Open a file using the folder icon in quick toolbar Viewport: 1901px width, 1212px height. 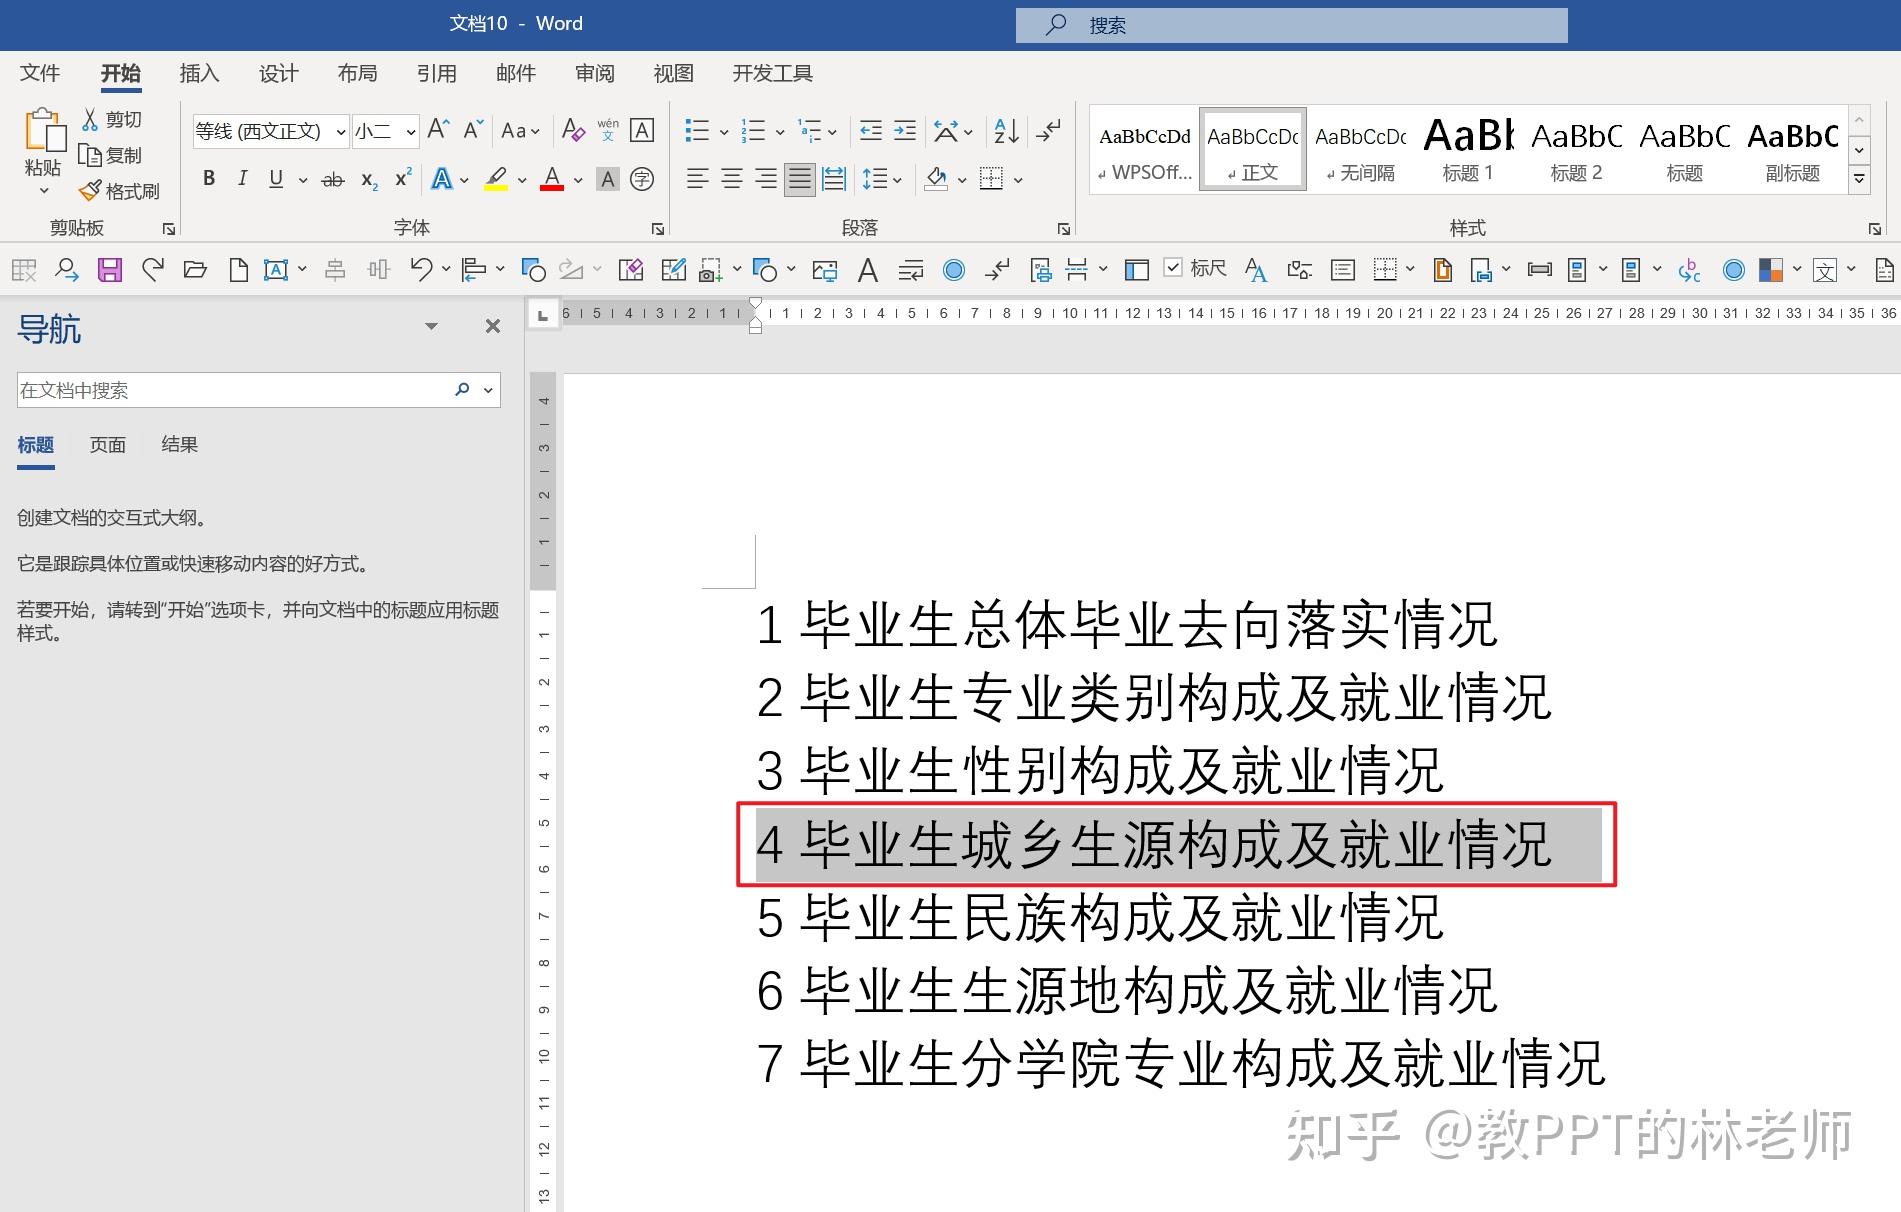195,269
